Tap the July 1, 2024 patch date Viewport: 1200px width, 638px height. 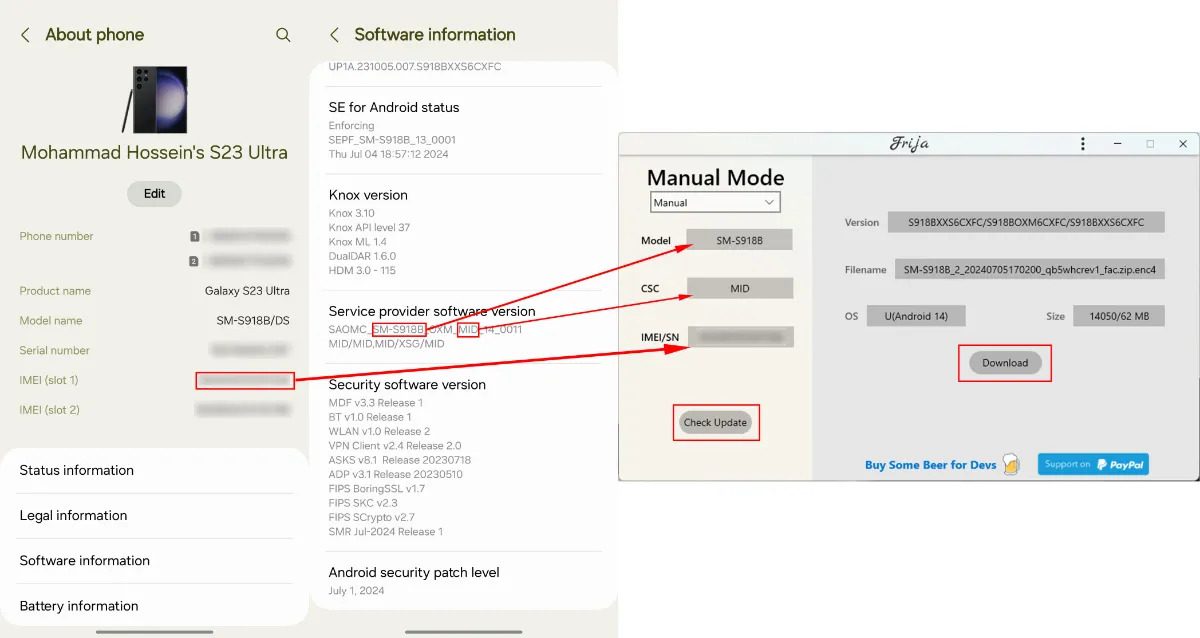coord(356,591)
